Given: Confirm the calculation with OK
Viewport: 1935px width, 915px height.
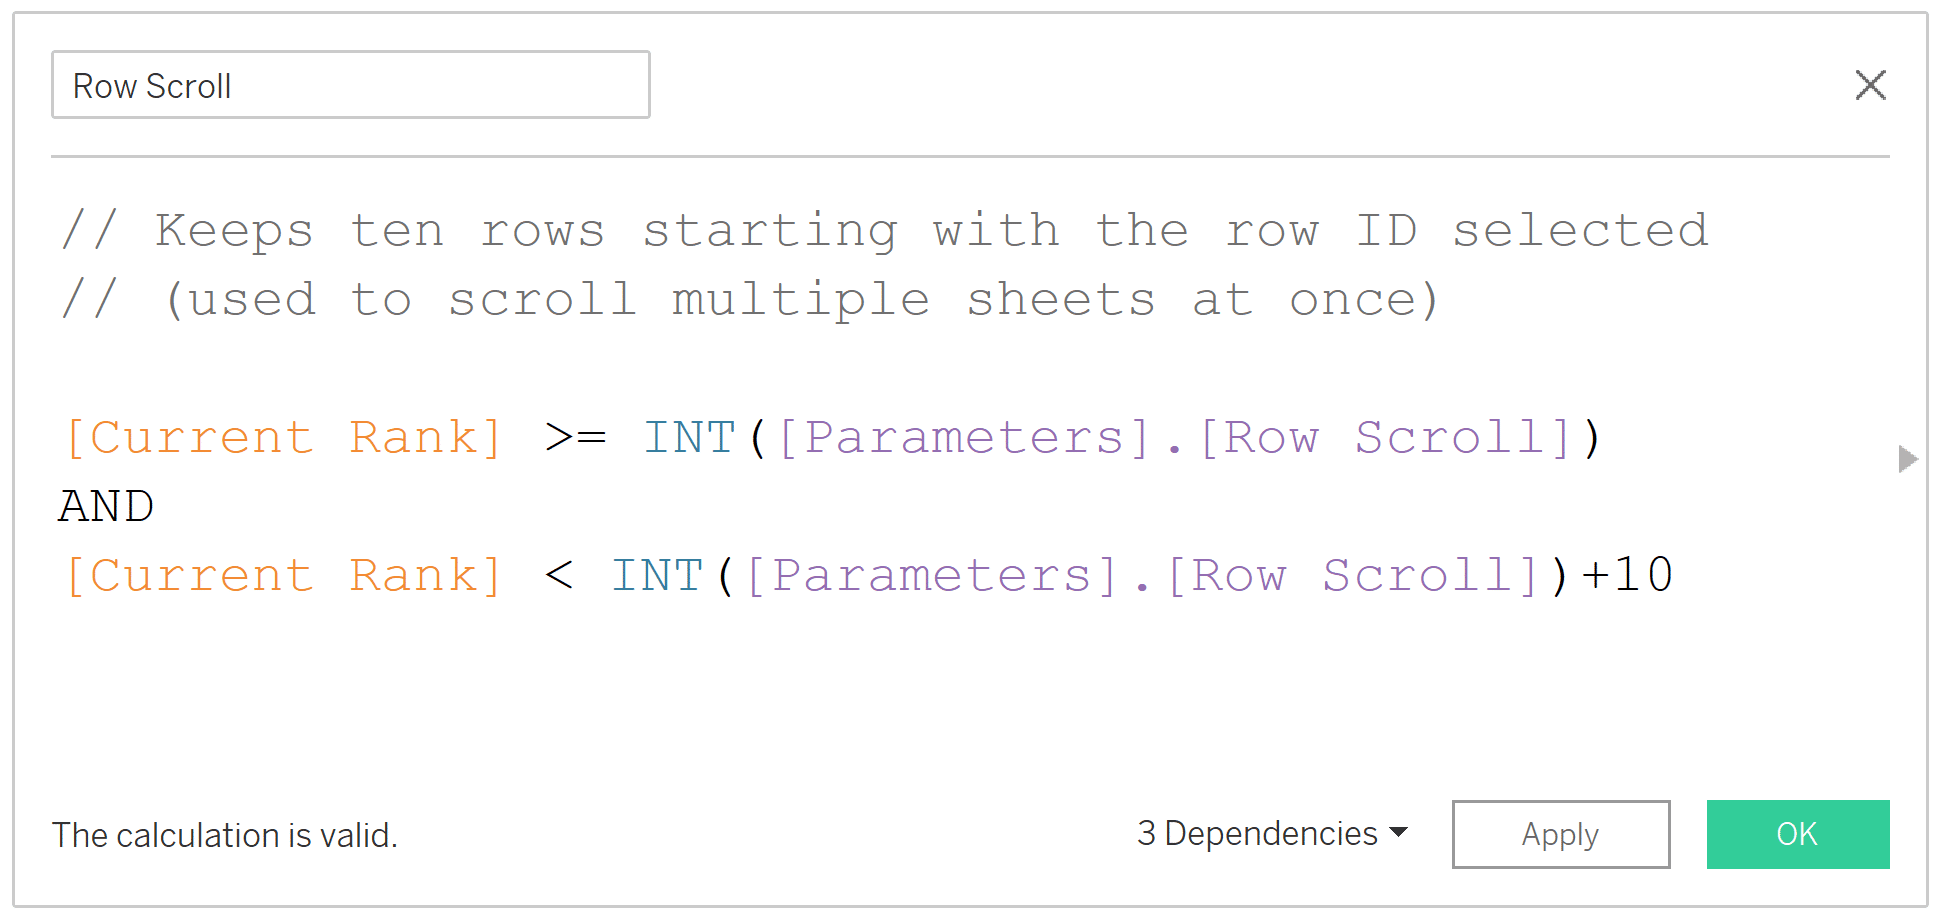Looking at the screenshot, I should (x=1797, y=834).
